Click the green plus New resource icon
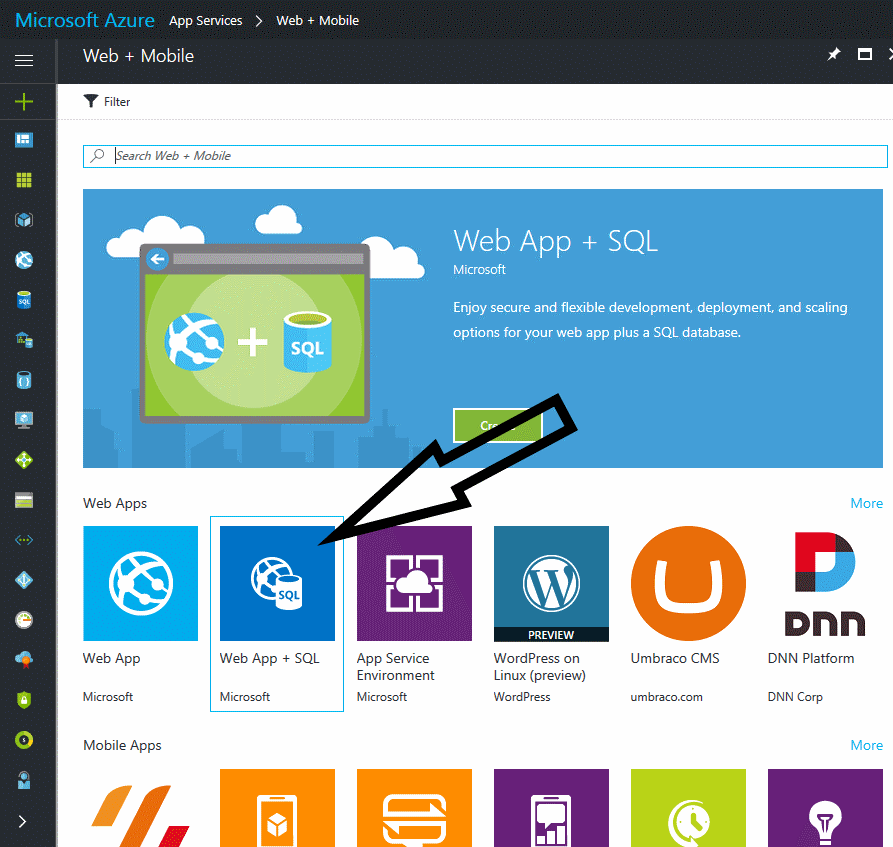 24,102
